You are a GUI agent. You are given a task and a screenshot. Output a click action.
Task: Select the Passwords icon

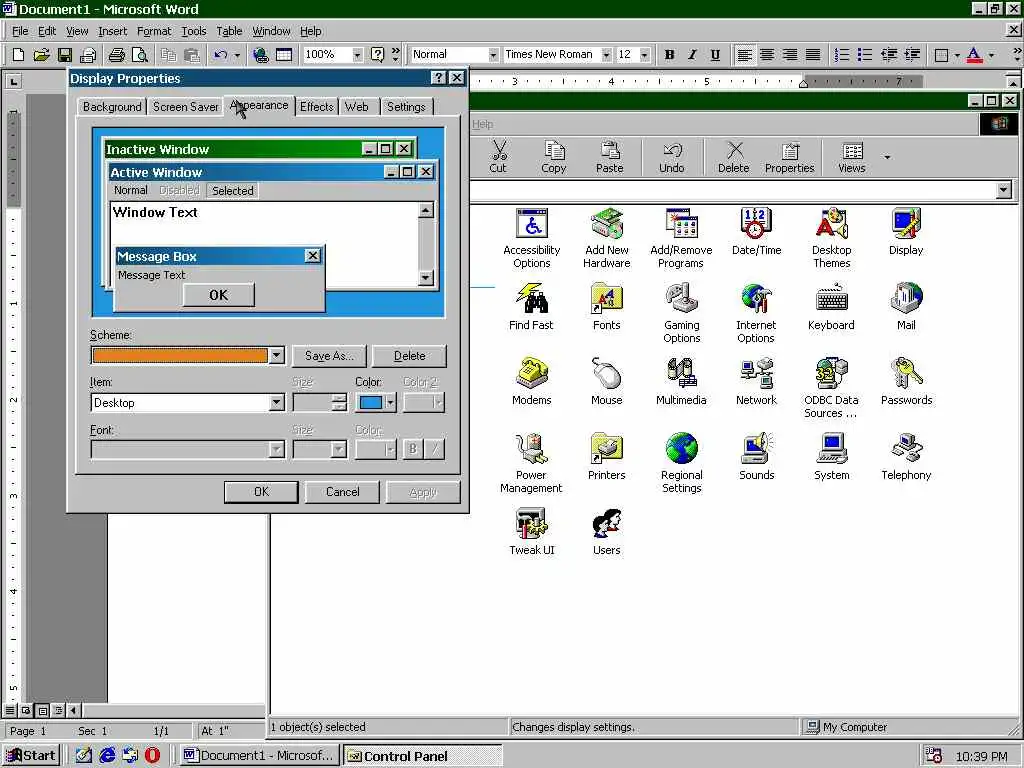pos(906,382)
